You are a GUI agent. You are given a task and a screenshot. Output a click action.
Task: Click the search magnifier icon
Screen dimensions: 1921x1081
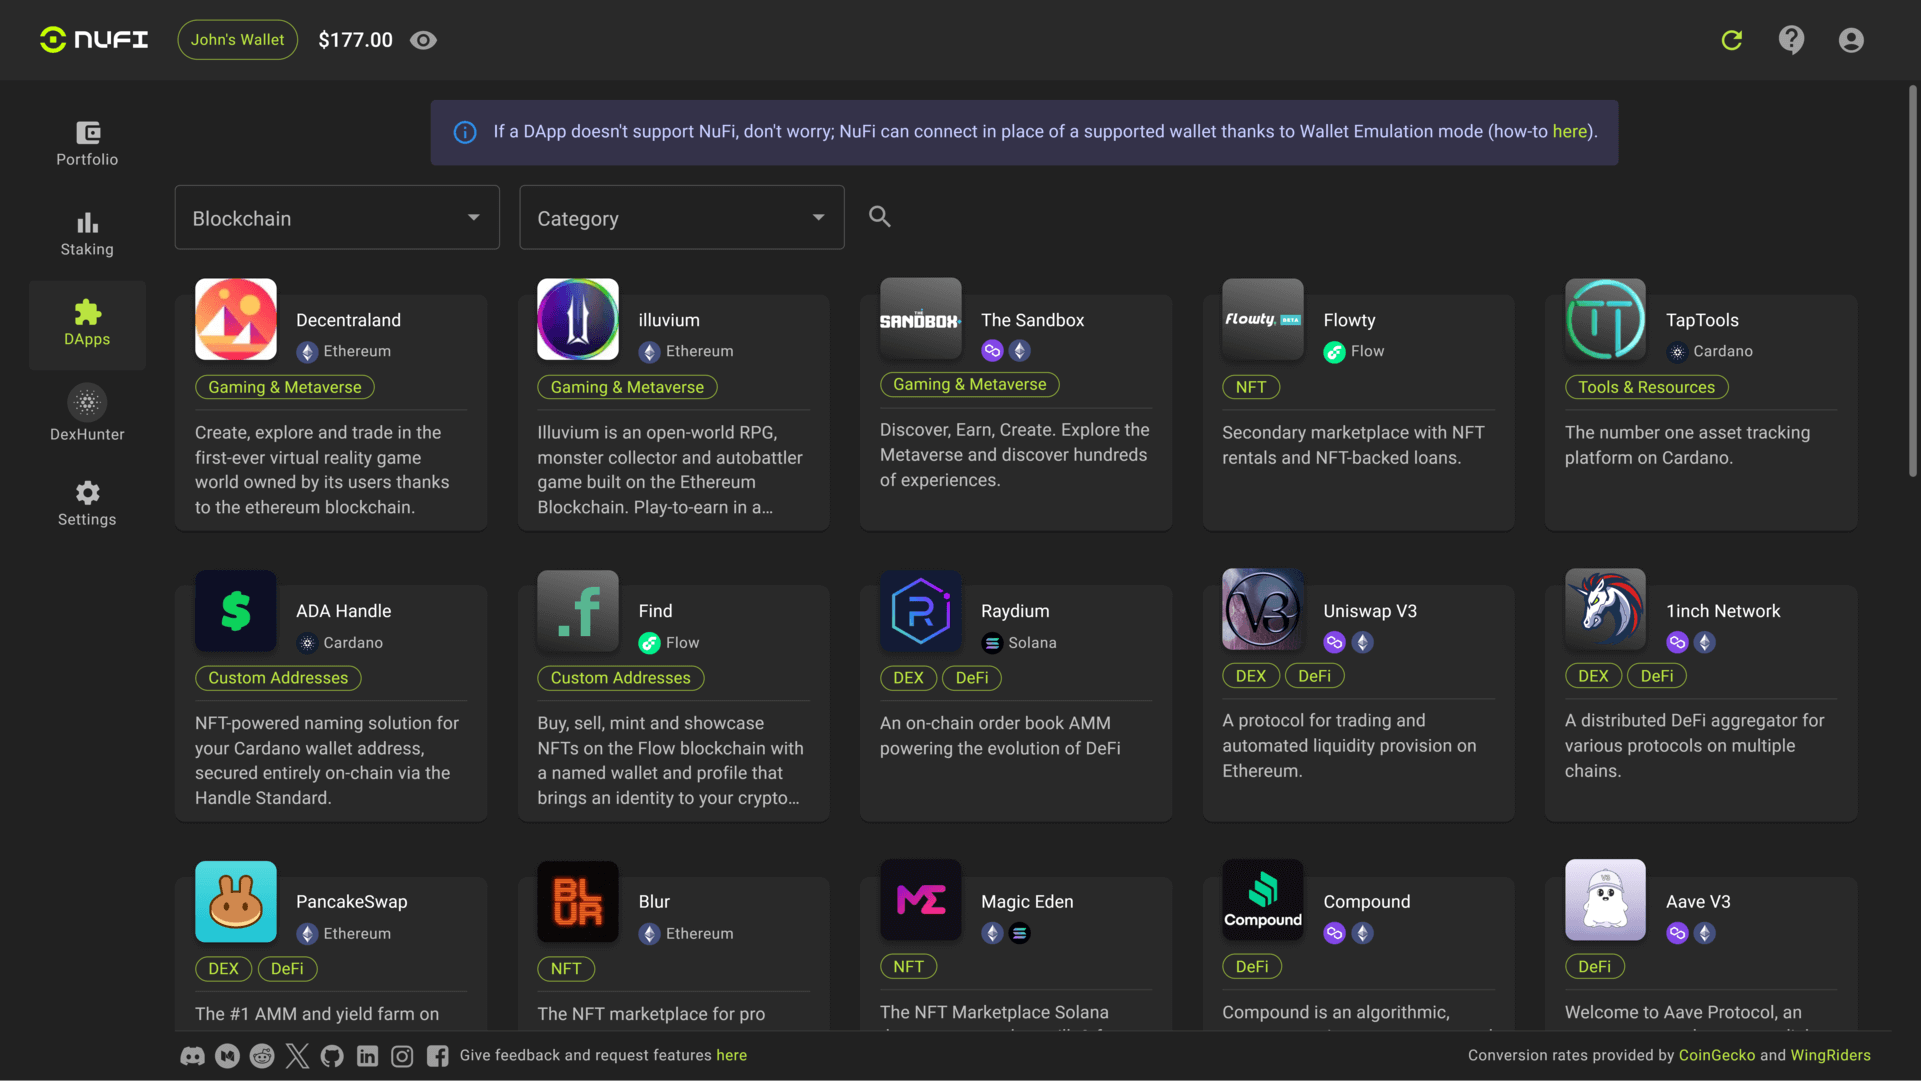879,216
